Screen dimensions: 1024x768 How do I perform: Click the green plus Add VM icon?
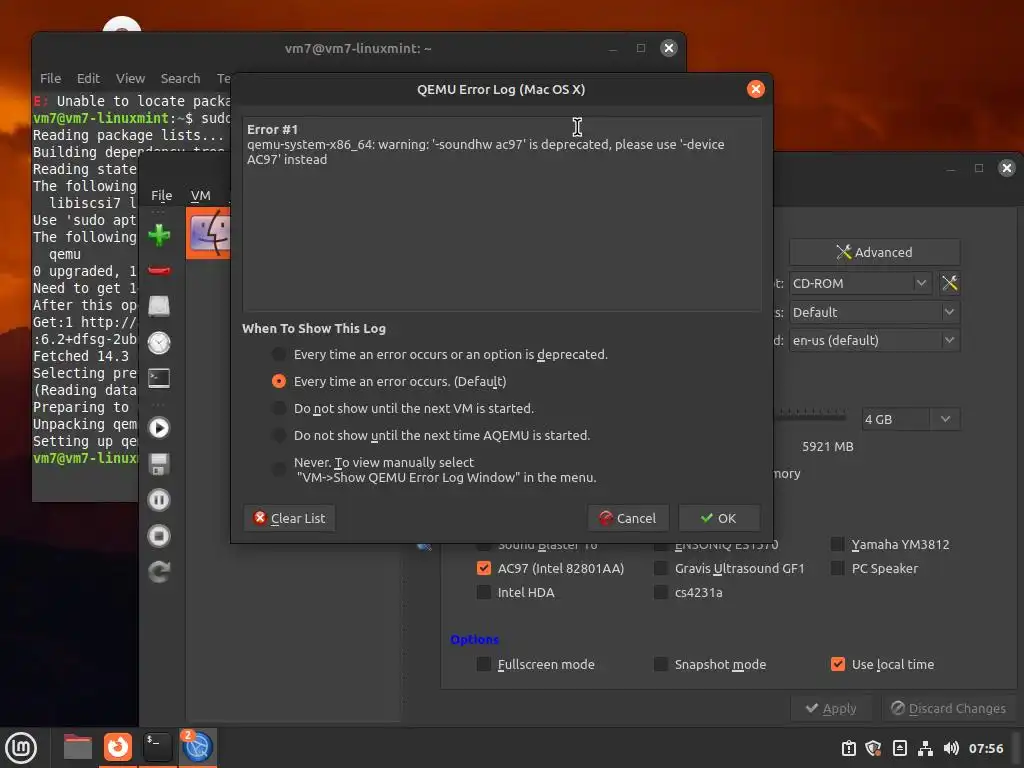pos(159,235)
